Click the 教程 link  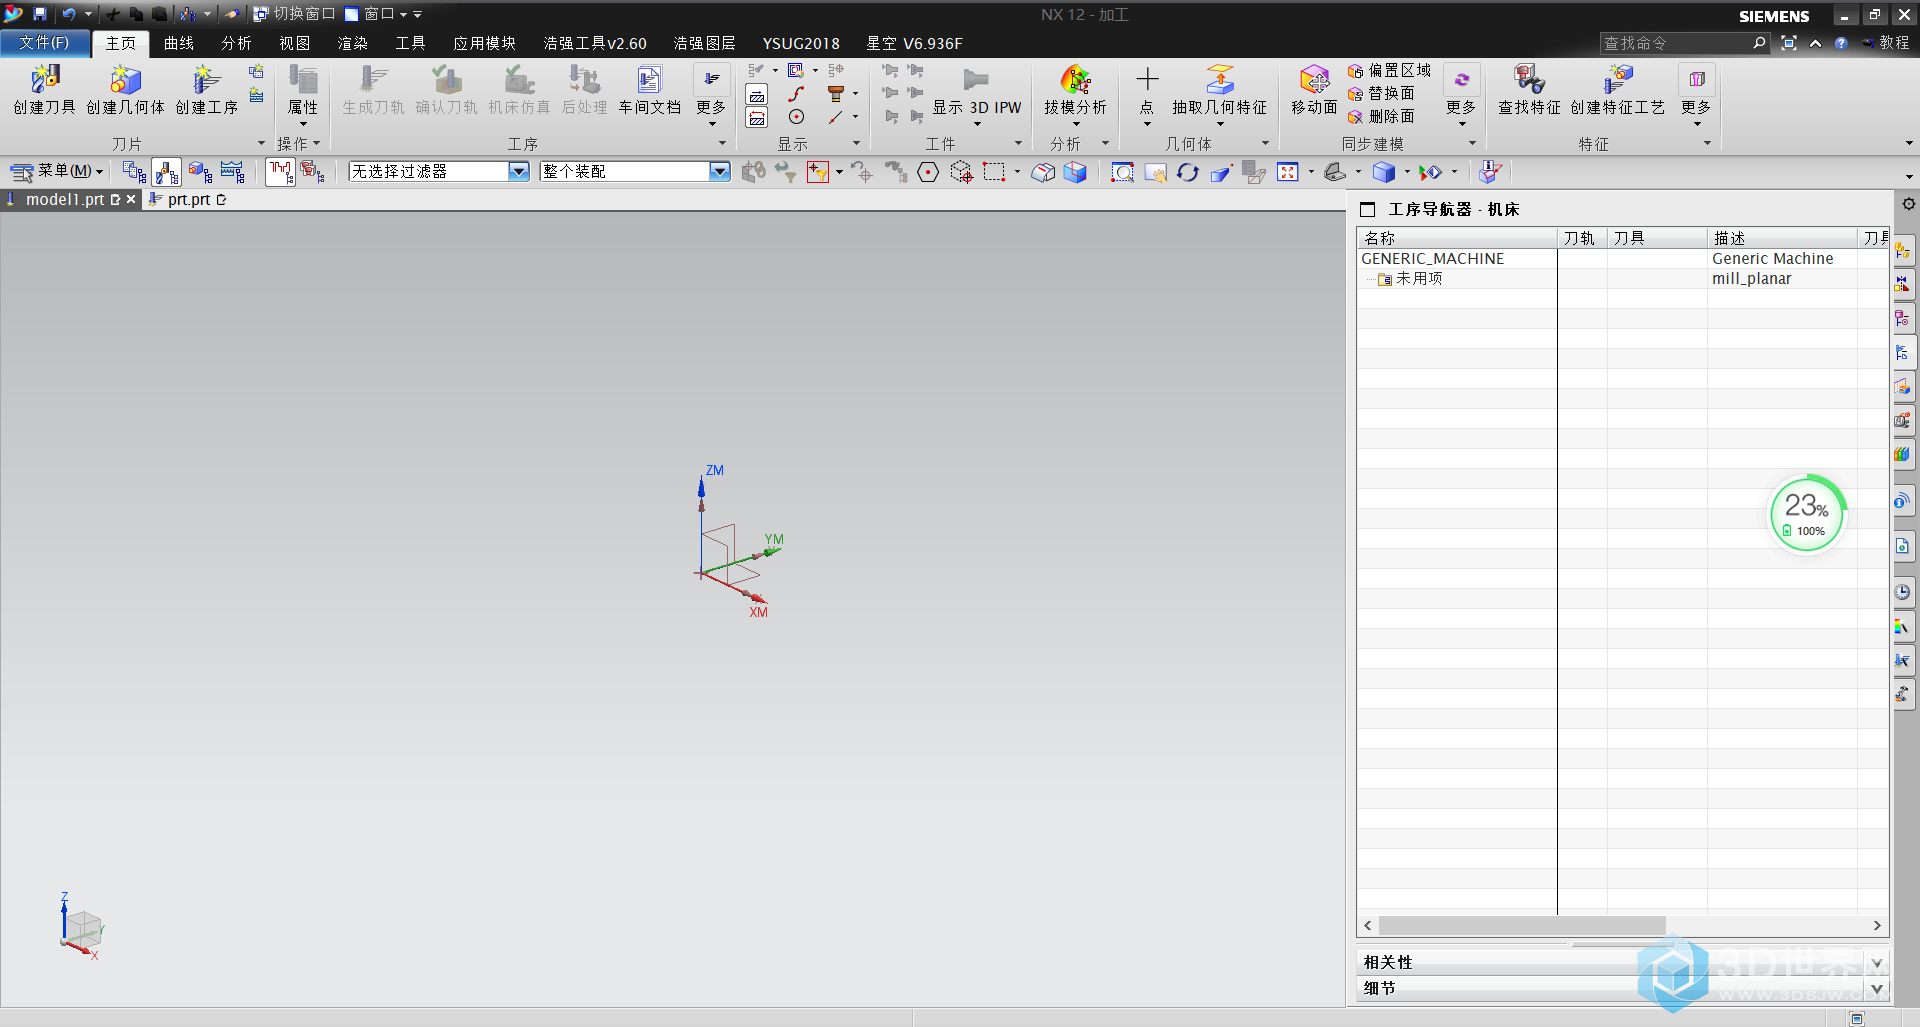click(1886, 43)
